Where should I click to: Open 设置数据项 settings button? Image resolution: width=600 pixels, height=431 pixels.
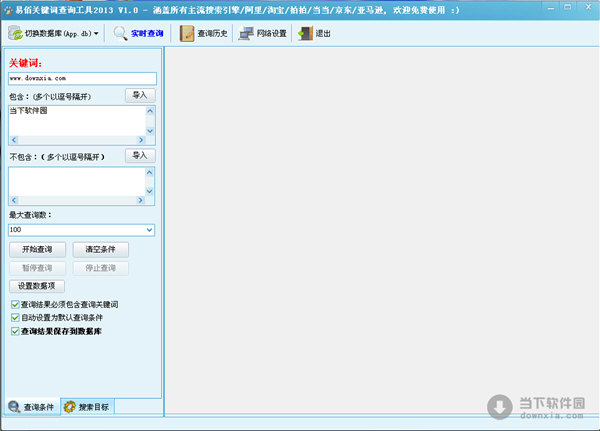pos(37,286)
